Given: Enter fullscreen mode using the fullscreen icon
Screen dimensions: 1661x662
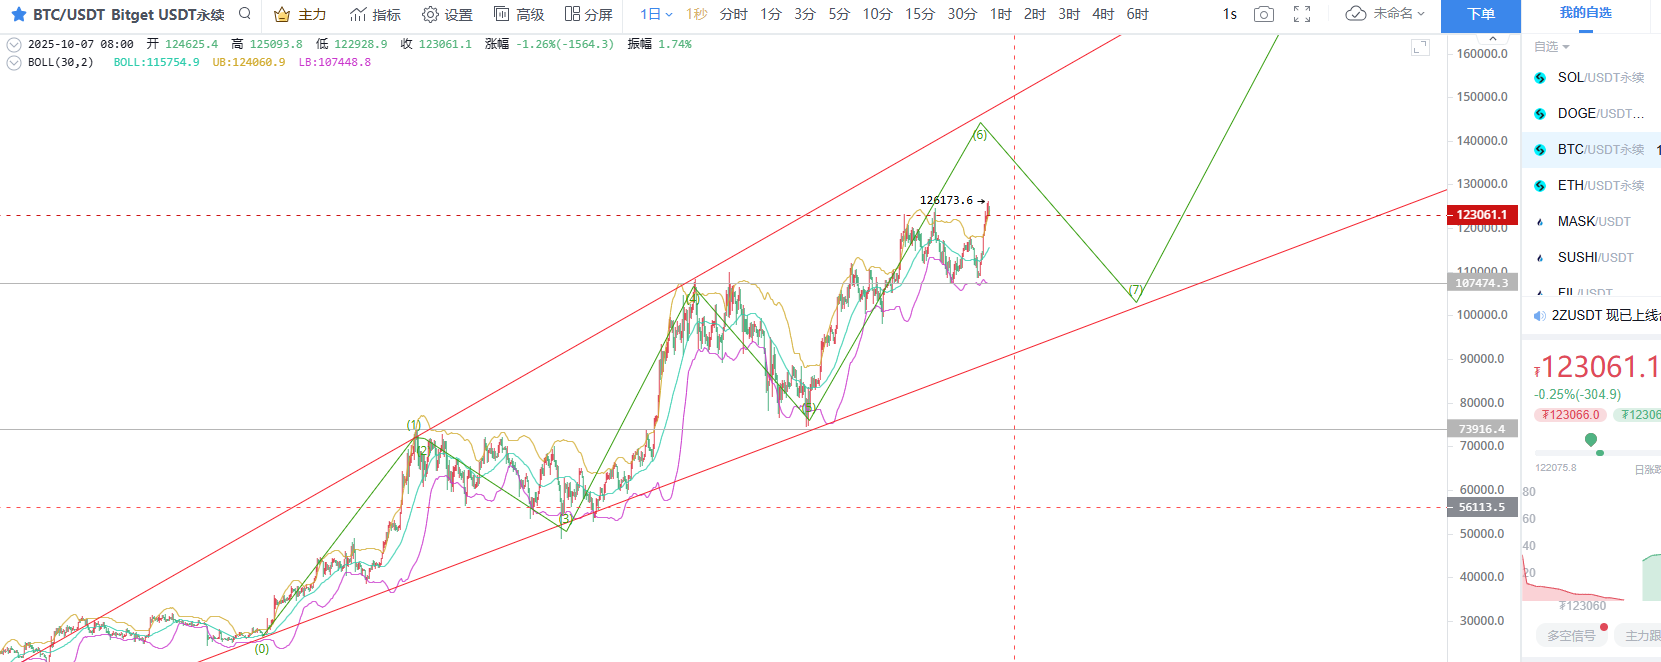Looking at the screenshot, I should pos(1302,14).
